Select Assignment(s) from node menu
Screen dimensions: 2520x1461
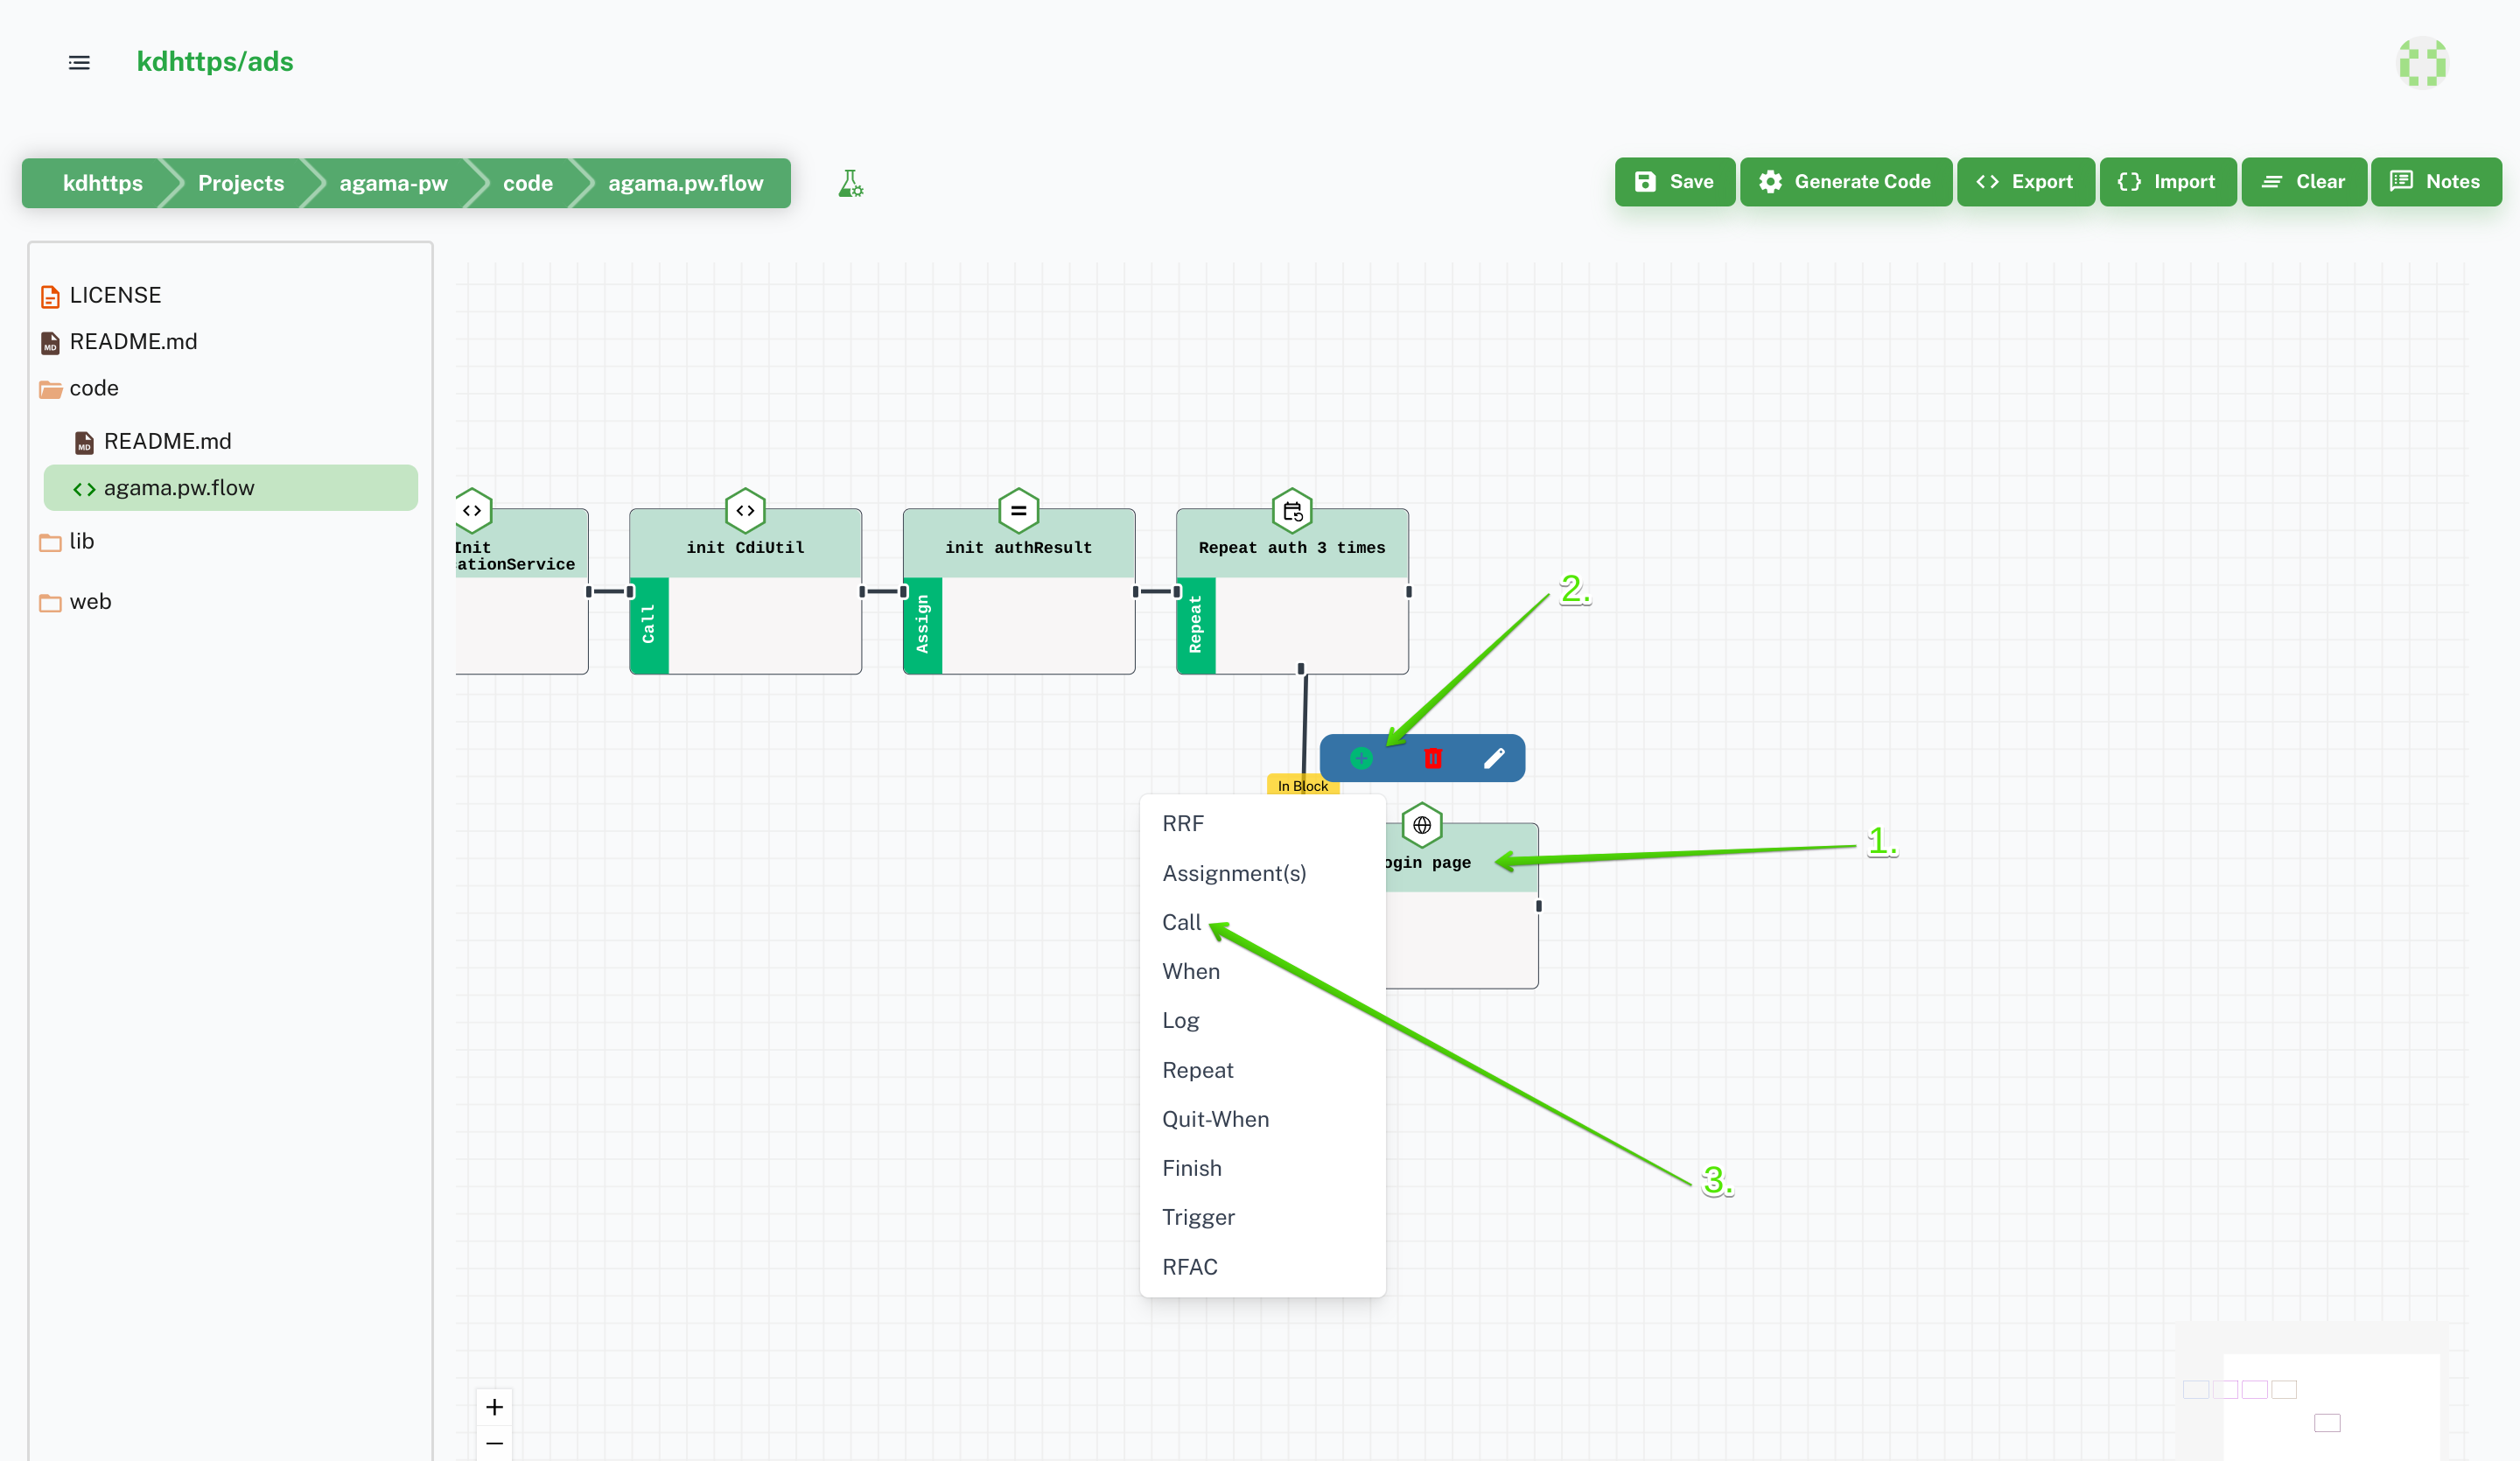coord(1262,873)
